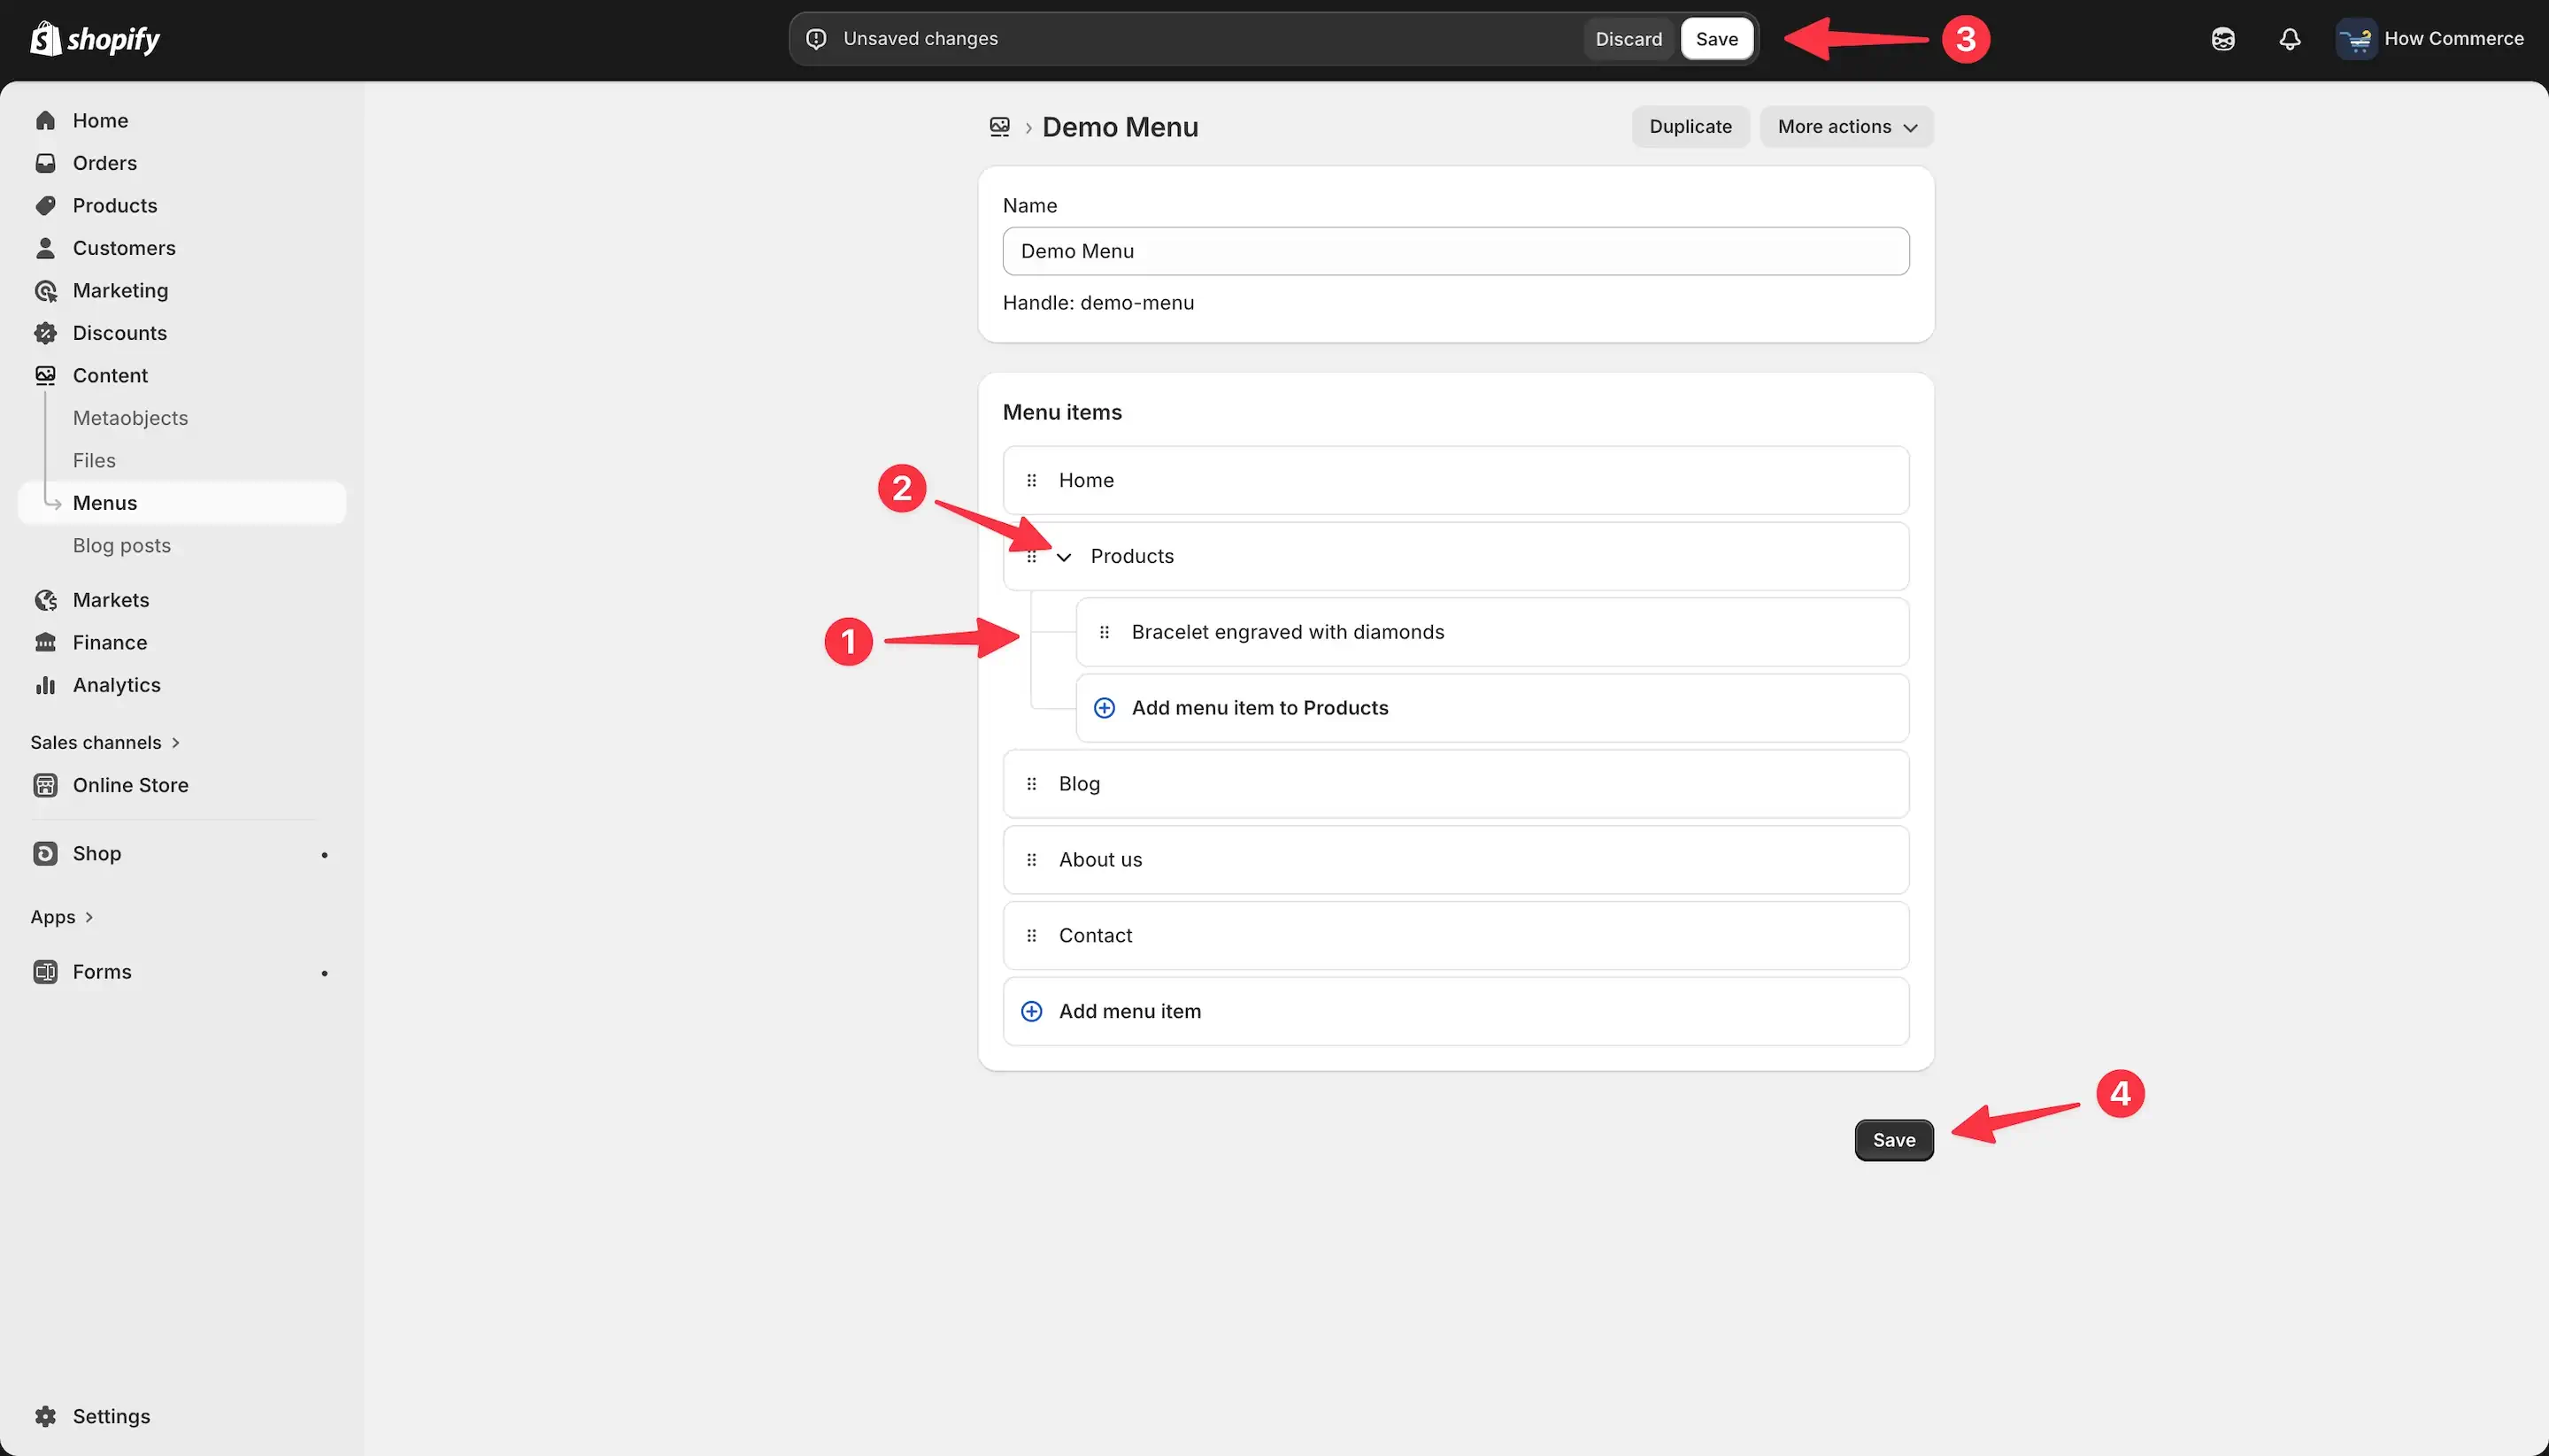Select Menus in the sidebar

[182, 503]
